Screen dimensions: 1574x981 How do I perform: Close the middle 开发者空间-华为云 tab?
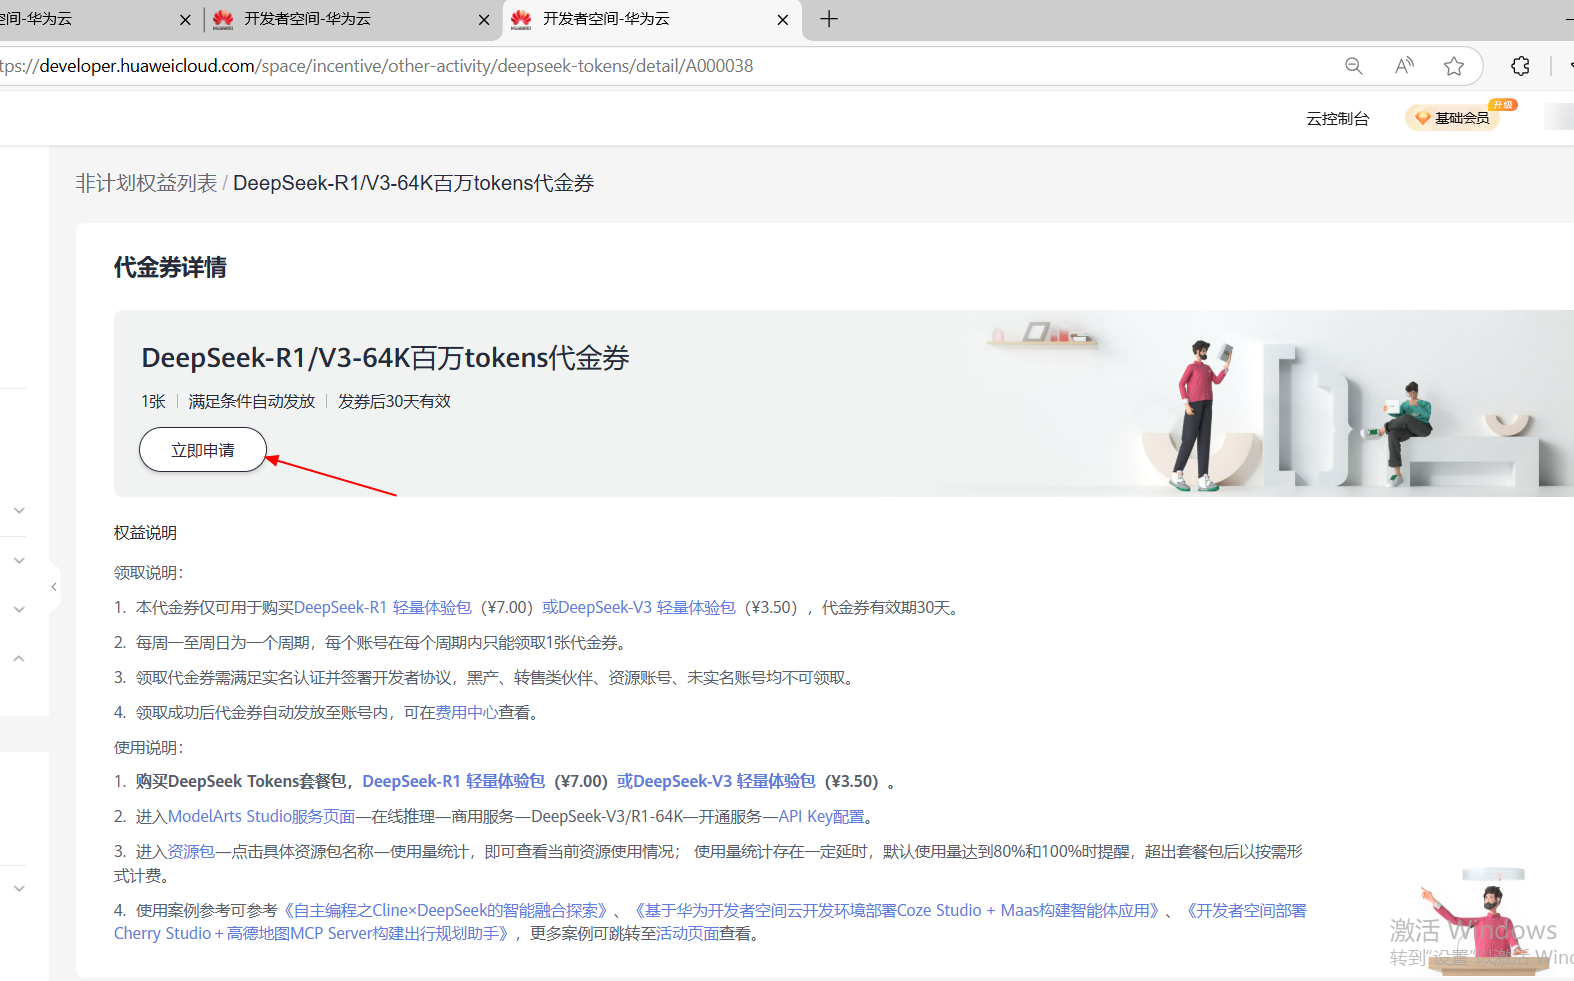pyautogui.click(x=484, y=20)
